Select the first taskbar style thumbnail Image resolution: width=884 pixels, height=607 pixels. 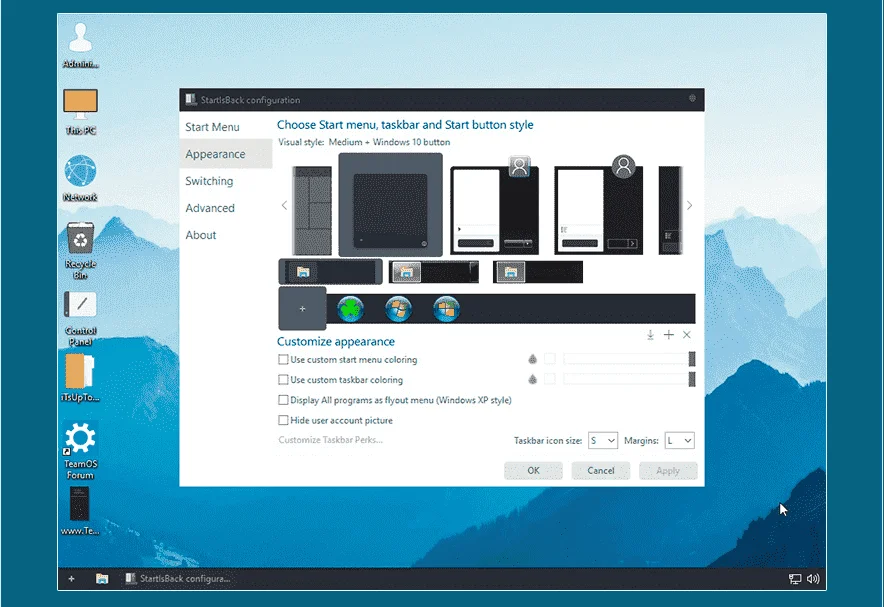click(330, 272)
